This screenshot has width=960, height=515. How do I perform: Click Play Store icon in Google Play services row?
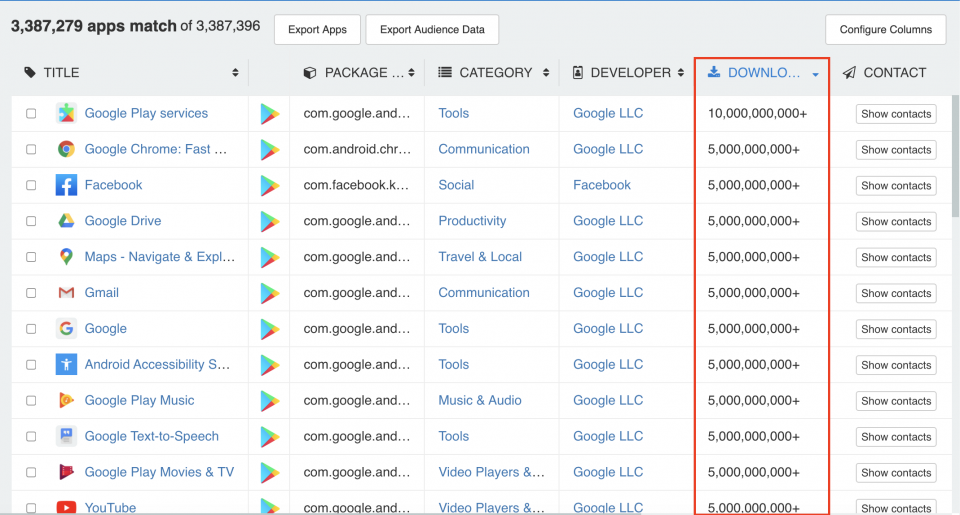pyautogui.click(x=269, y=114)
